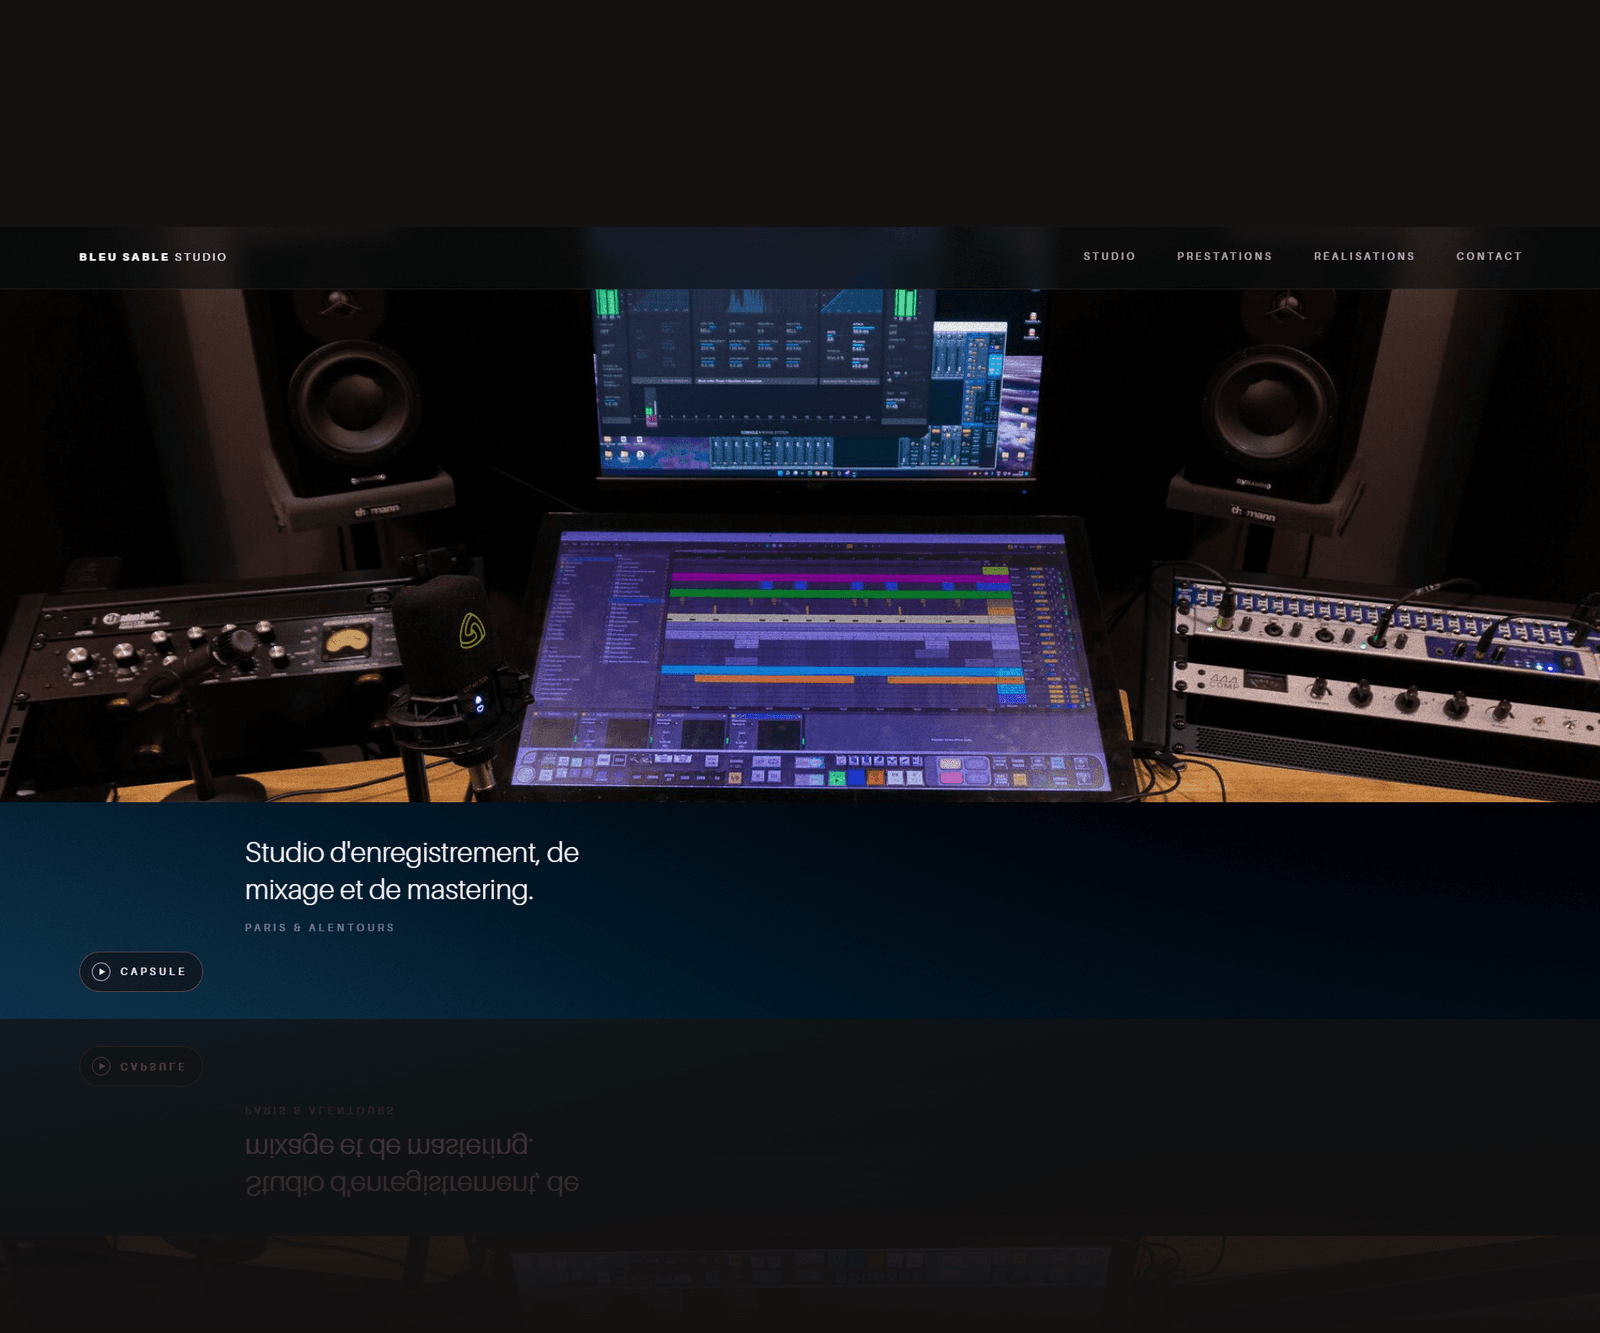
Task: Go to the Realisations page
Action: coord(1364,256)
